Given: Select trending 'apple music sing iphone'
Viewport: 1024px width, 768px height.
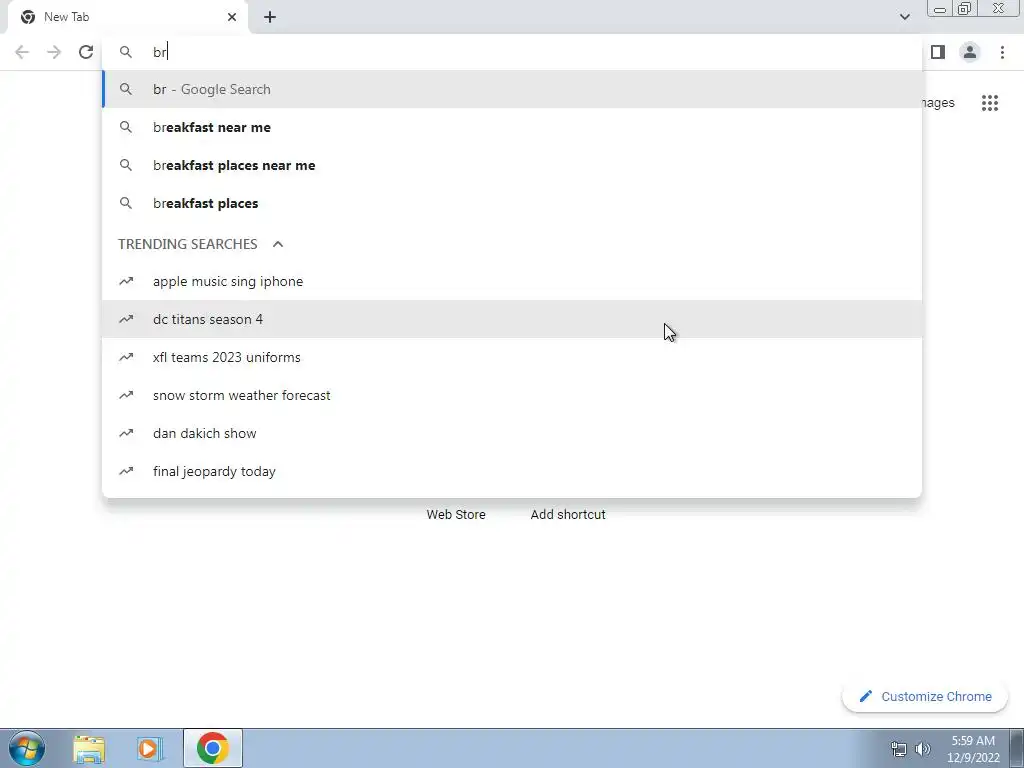Looking at the screenshot, I should [x=512, y=281].
